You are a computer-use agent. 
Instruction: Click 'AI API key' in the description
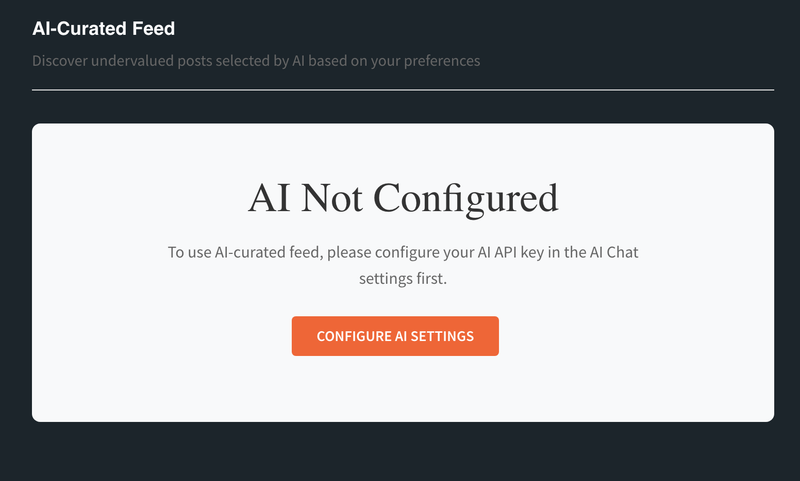[513, 252]
